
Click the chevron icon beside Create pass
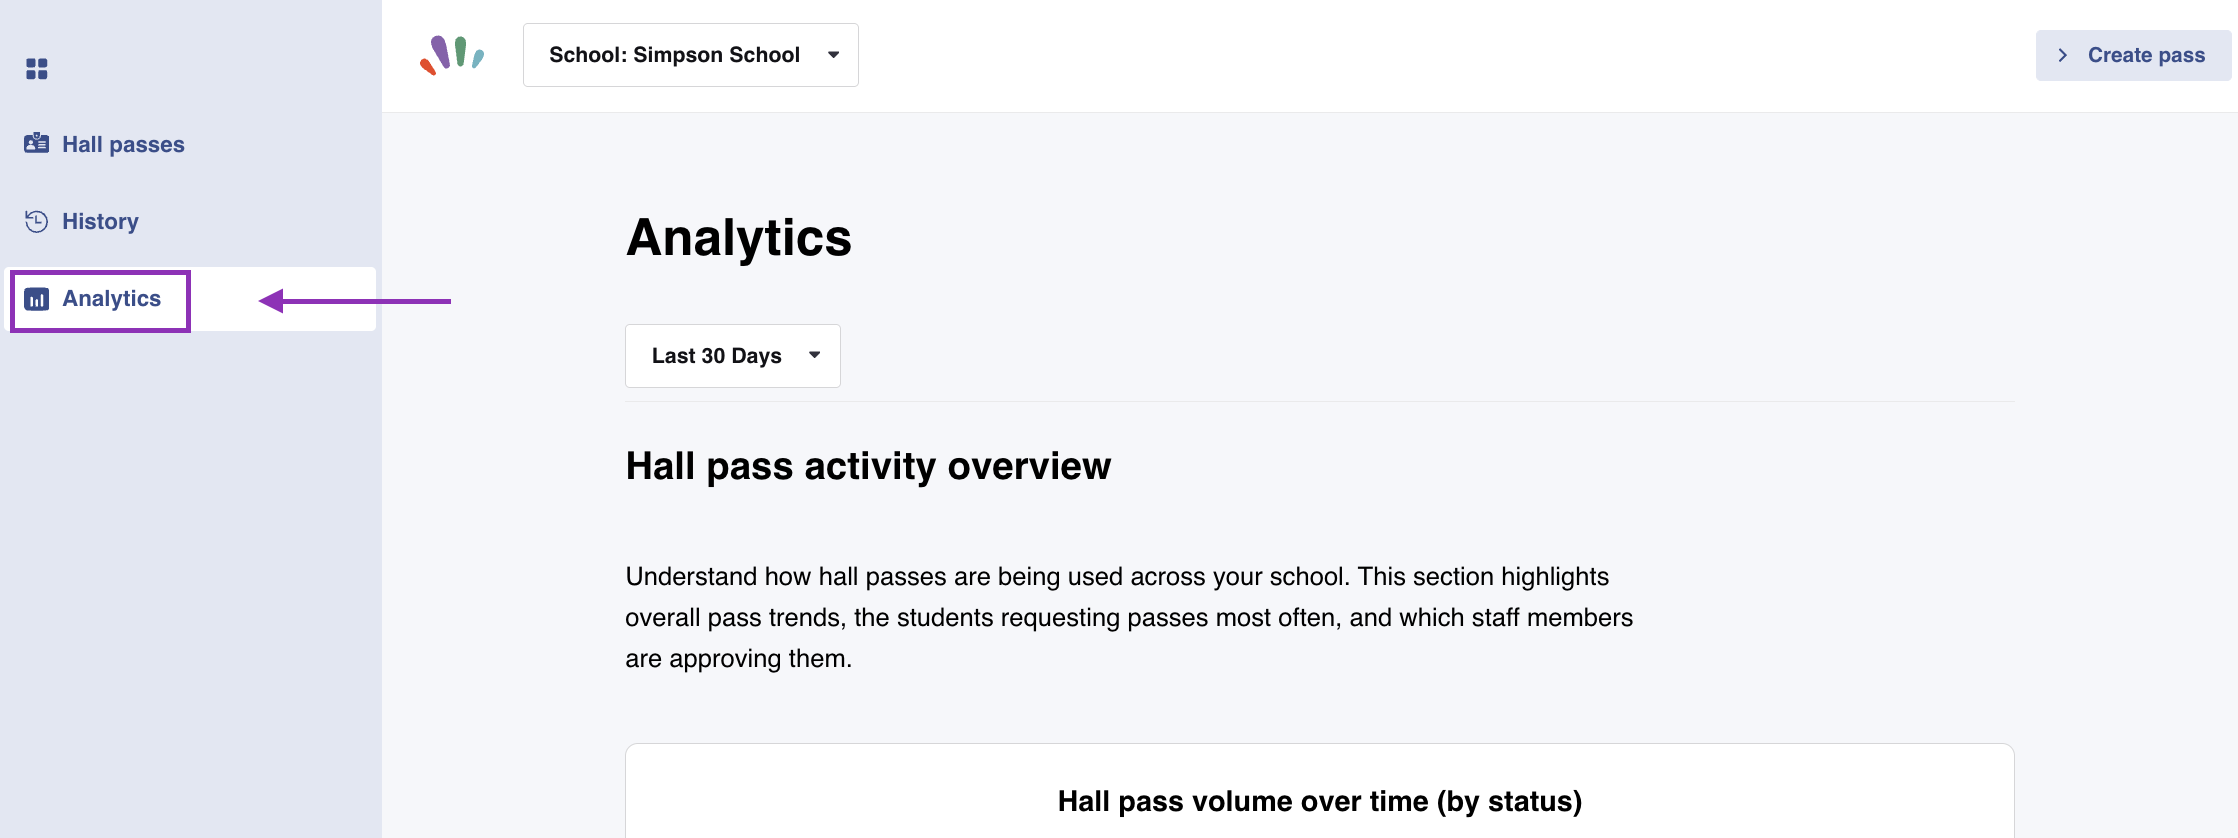click(2062, 55)
